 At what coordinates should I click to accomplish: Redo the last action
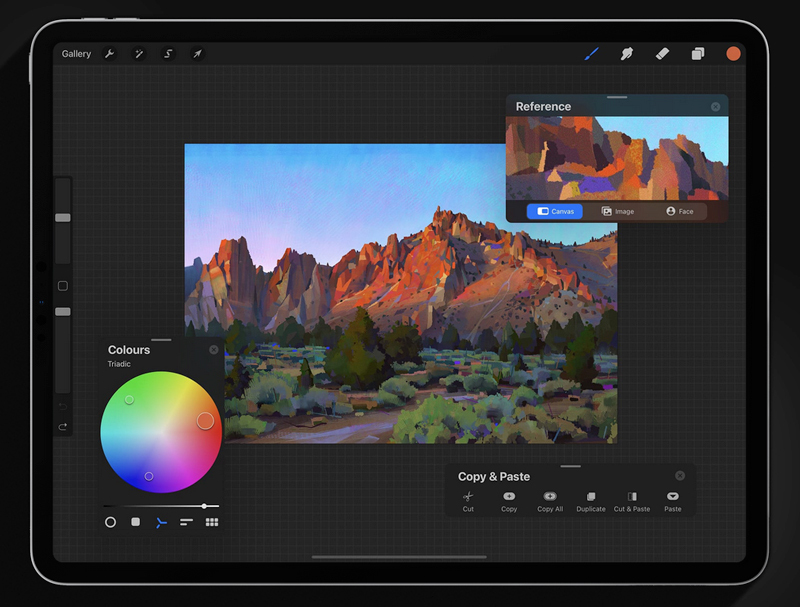63,426
